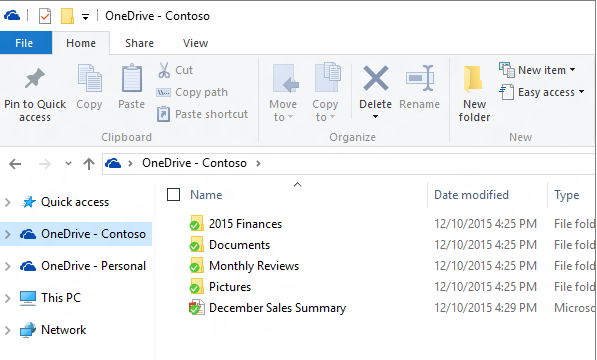Viewport: 597px width, 360px height.
Task: Select OneDrive - Personal in navigation pane
Action: [x=93, y=266]
